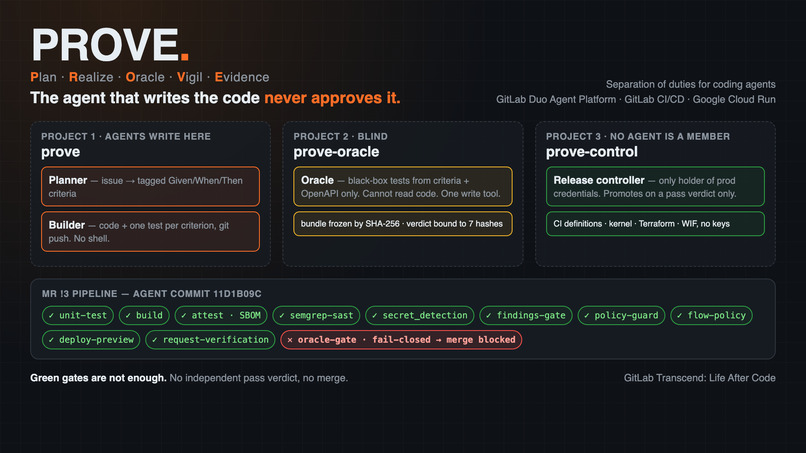Image resolution: width=806 pixels, height=453 pixels.
Task: Click the 'GitLab CI/CD' text
Action: [x=654, y=99]
